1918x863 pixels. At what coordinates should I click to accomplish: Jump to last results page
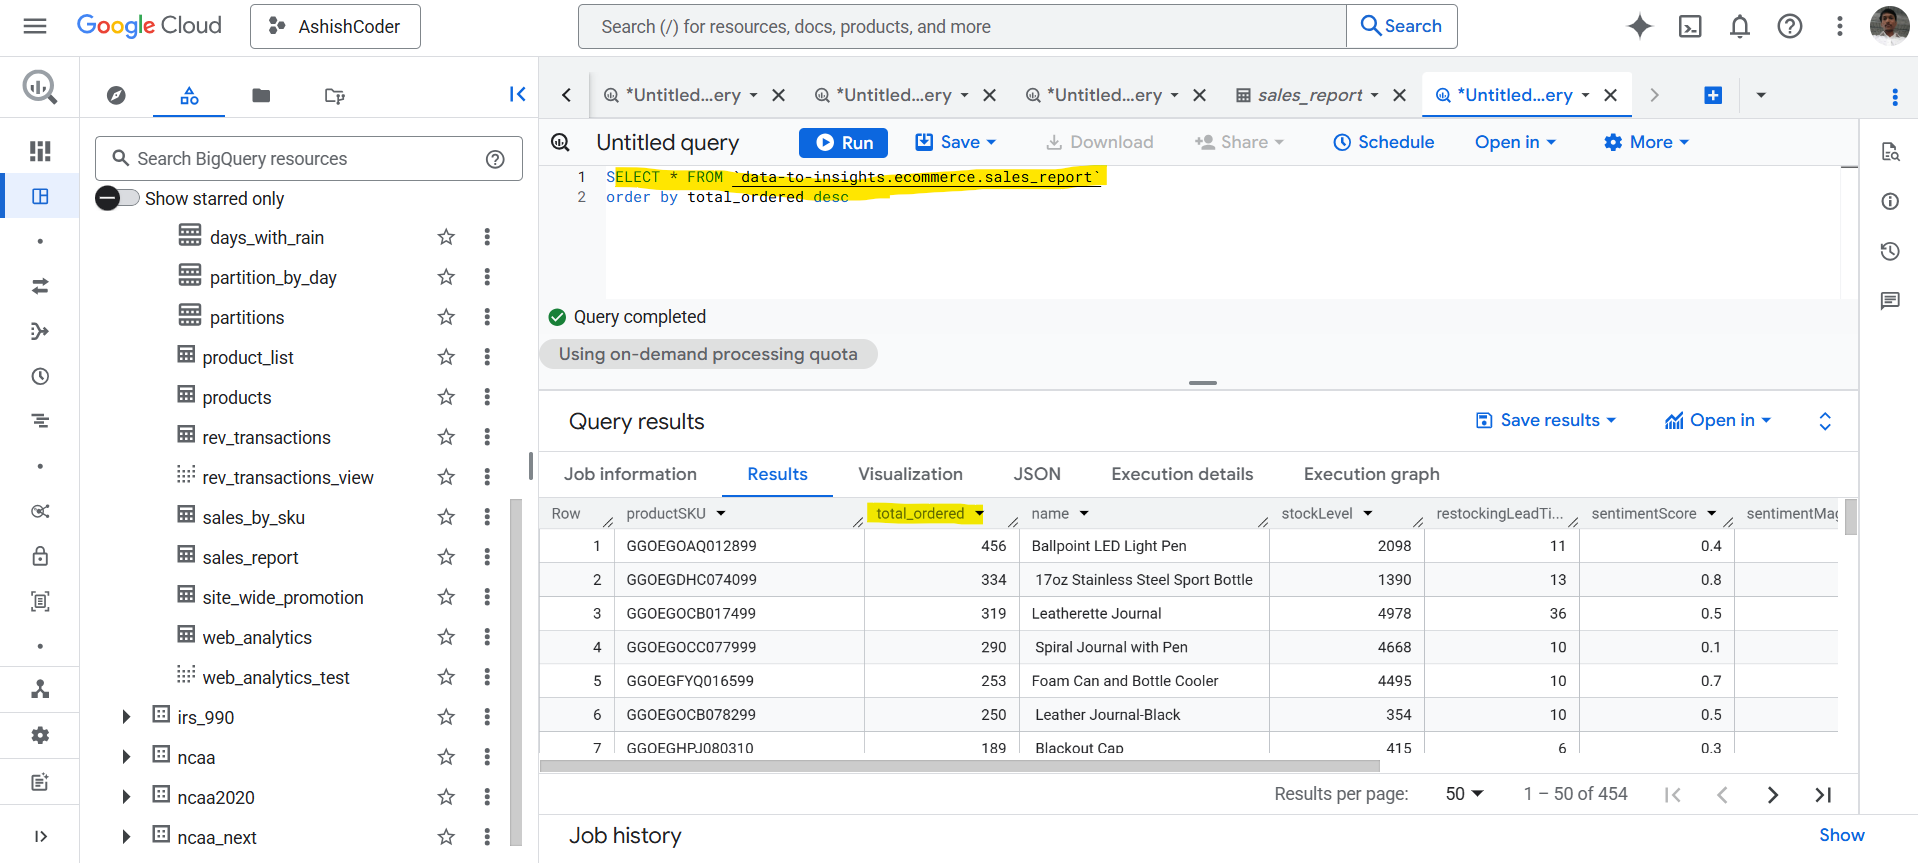(x=1822, y=794)
